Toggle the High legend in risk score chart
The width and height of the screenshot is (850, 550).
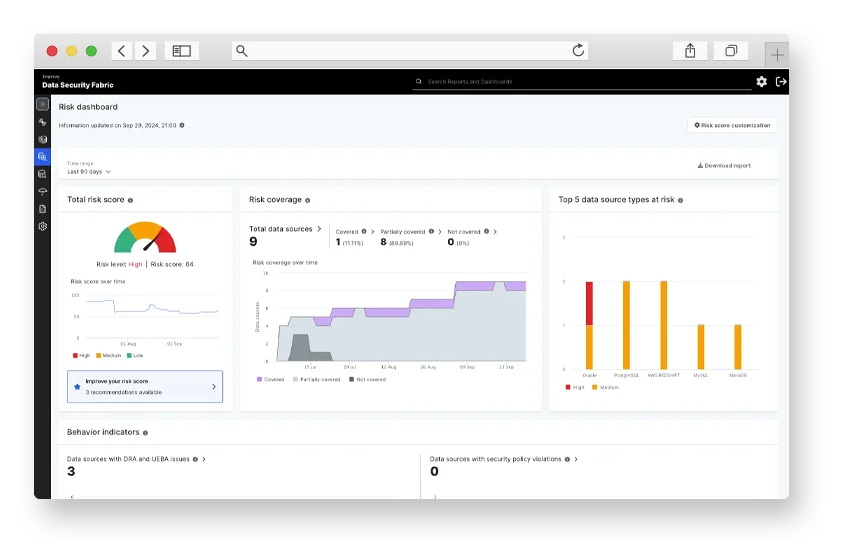pos(81,355)
